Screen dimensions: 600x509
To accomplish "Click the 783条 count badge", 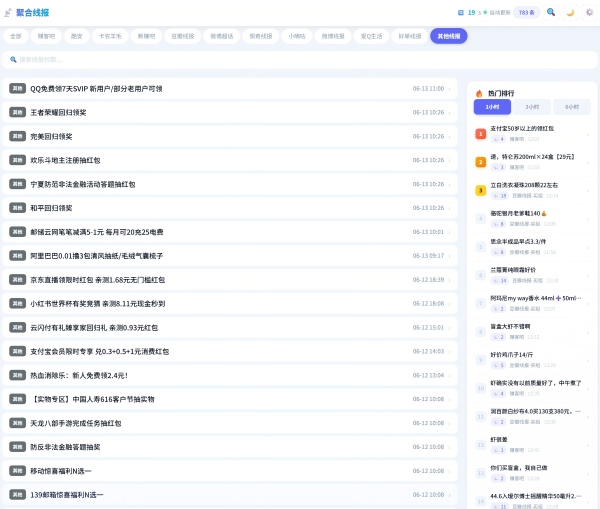I will tap(527, 13).
